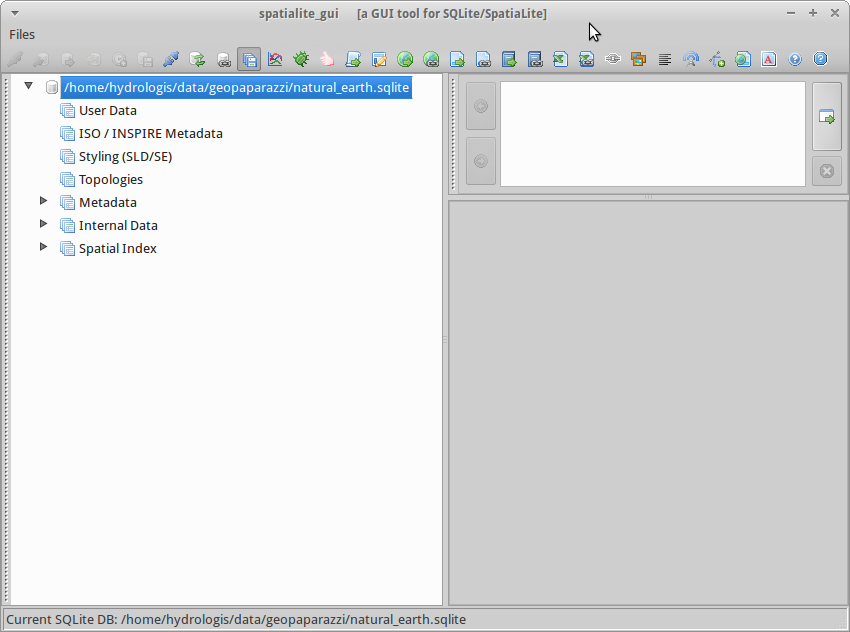Image resolution: width=850 pixels, height=632 pixels.
Task: Maximize the spatialite_gui window
Action: pyautogui.click(x=813, y=13)
